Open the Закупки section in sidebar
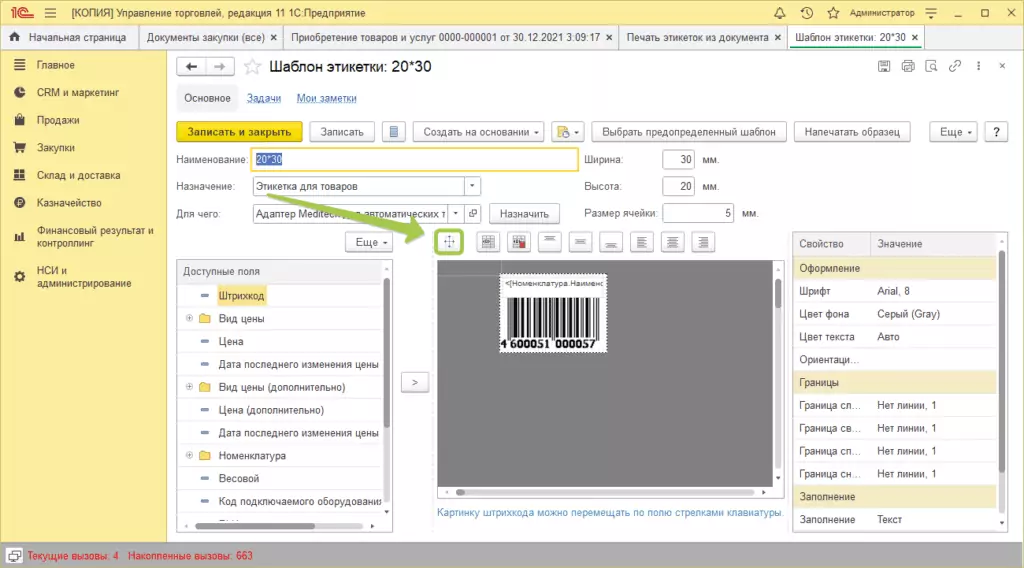This screenshot has width=1024, height=568. pyautogui.click(x=56, y=147)
